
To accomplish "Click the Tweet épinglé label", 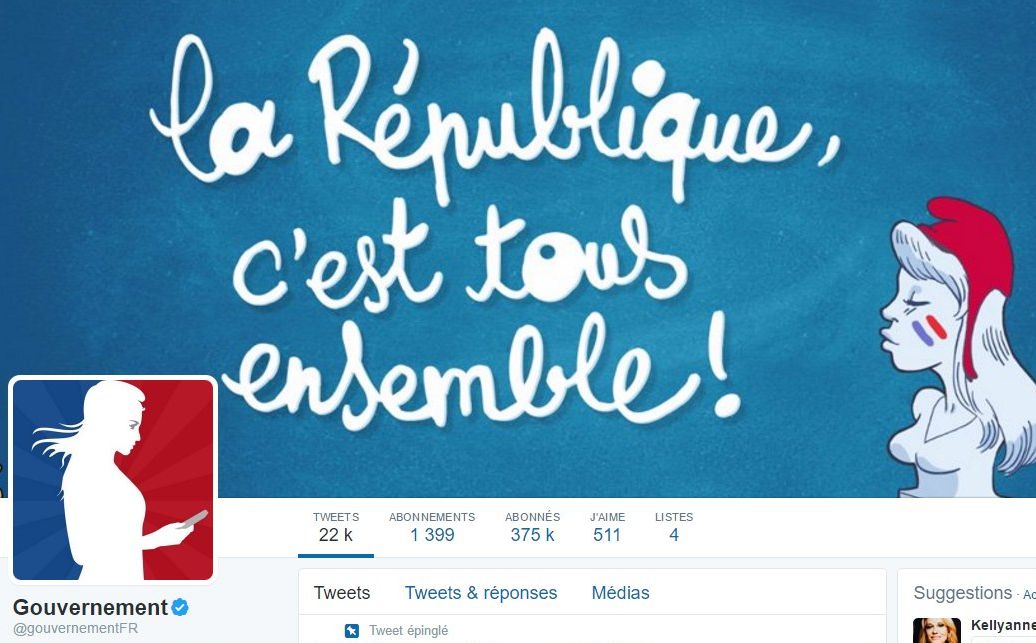I will [x=408, y=630].
